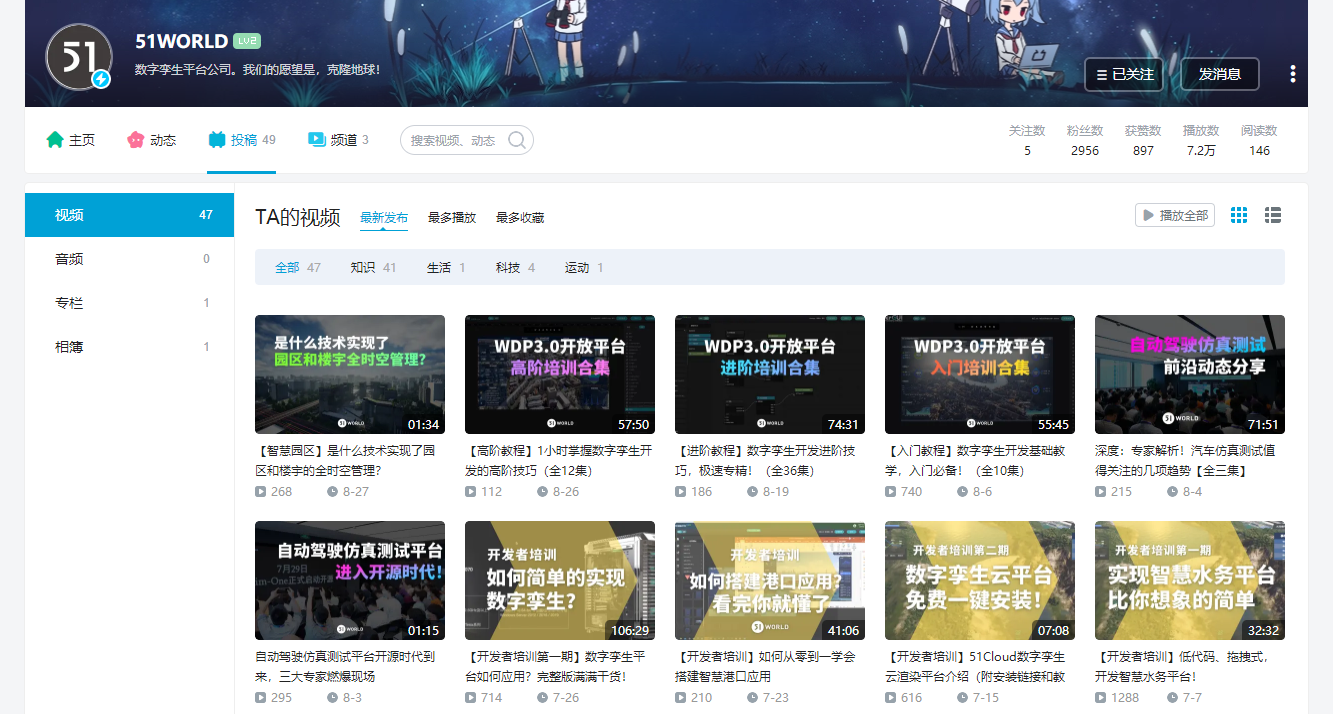Switch to list view layout
Viewport: 1333px width, 714px height.
click(x=1273, y=215)
